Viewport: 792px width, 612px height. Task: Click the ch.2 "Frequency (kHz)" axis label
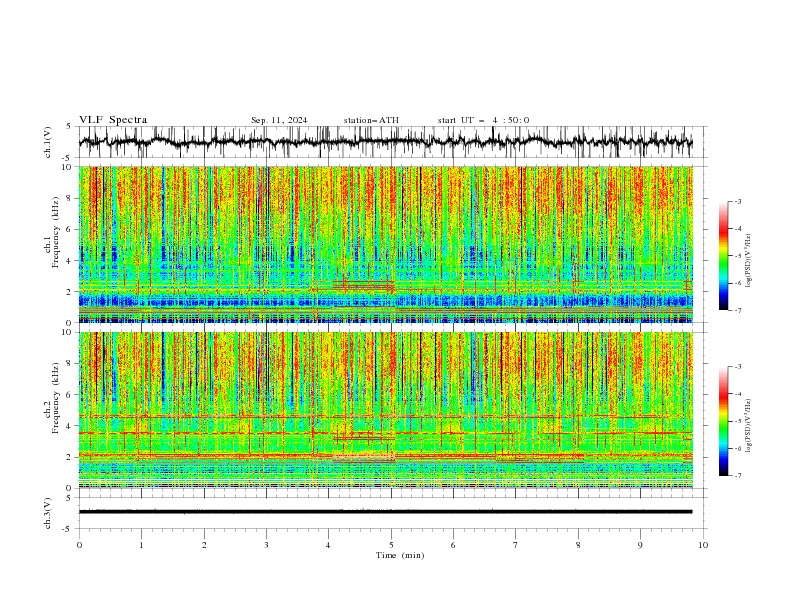[x=57, y=398]
